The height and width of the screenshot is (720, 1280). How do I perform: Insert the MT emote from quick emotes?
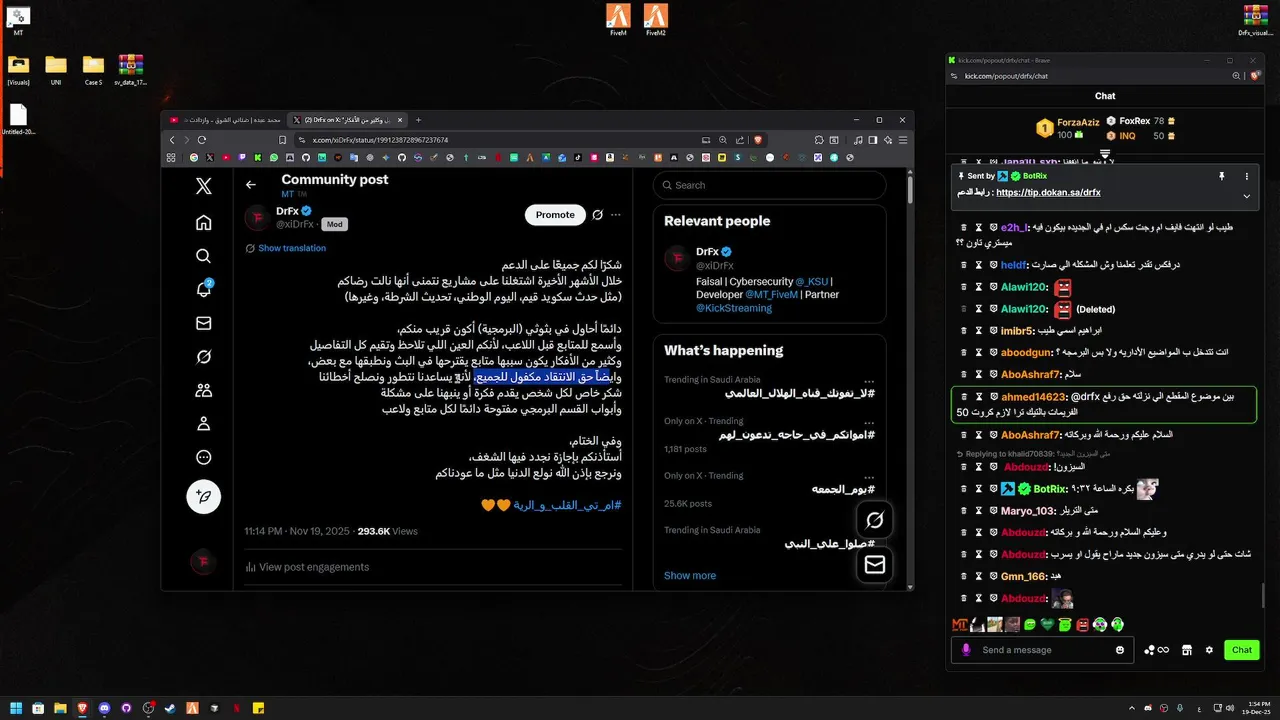(x=960, y=624)
